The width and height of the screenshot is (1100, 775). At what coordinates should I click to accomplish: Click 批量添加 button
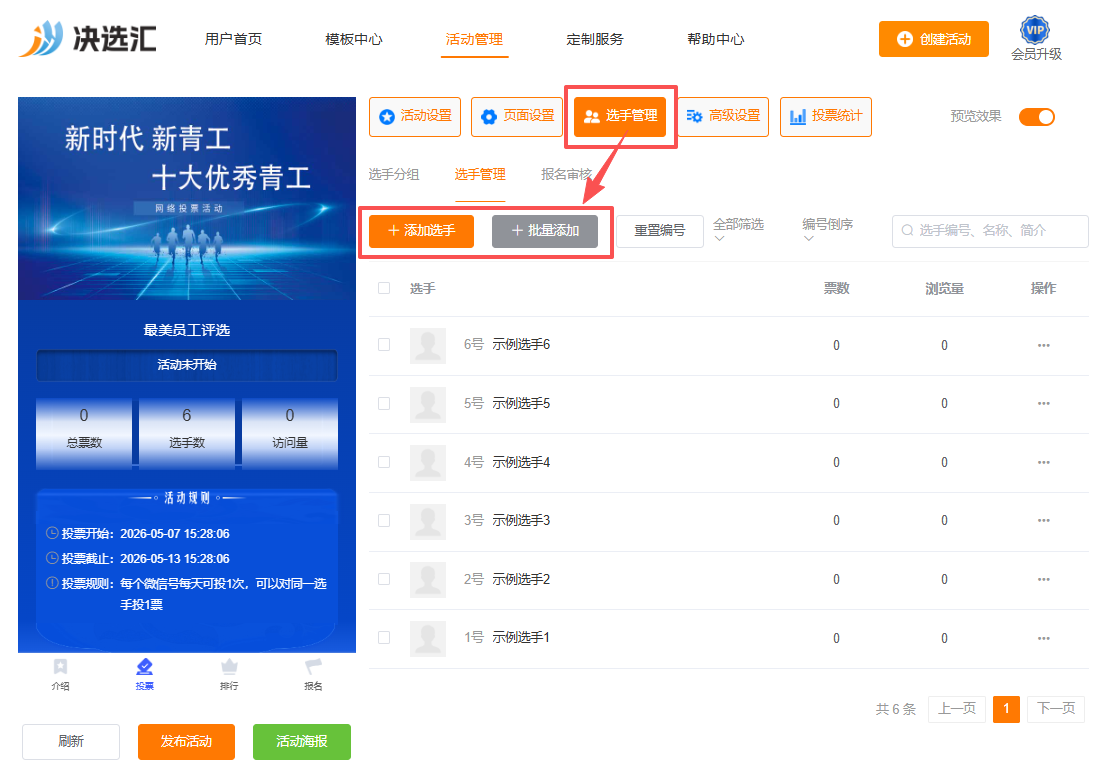coord(545,231)
